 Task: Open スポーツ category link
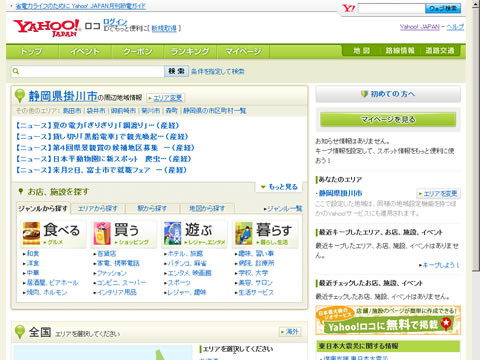point(178,283)
